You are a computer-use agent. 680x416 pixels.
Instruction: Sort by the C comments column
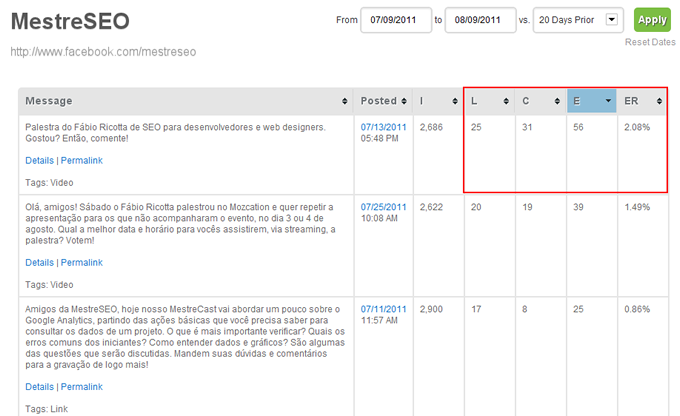[x=556, y=101]
